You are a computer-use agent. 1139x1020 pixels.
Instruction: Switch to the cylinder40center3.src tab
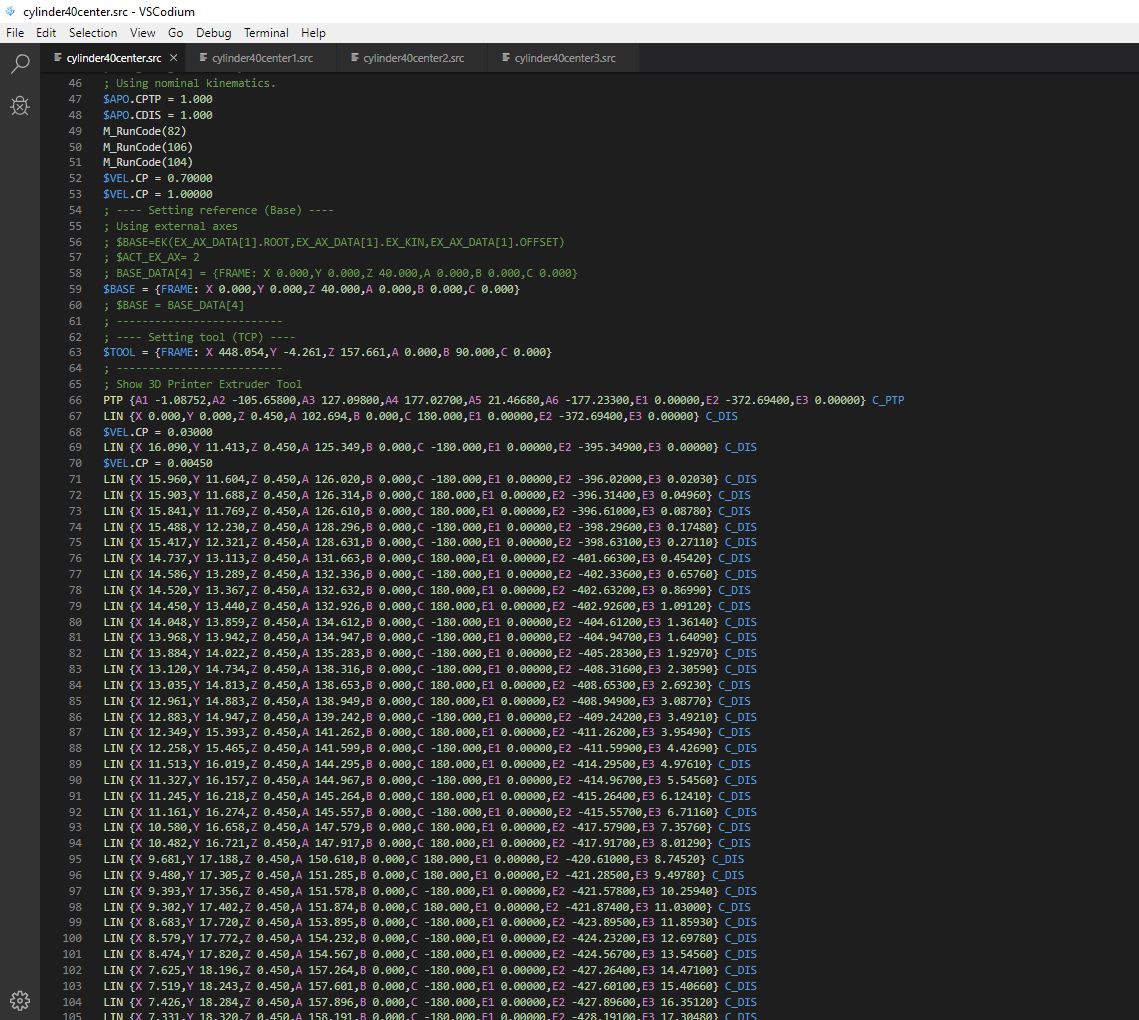(x=565, y=58)
